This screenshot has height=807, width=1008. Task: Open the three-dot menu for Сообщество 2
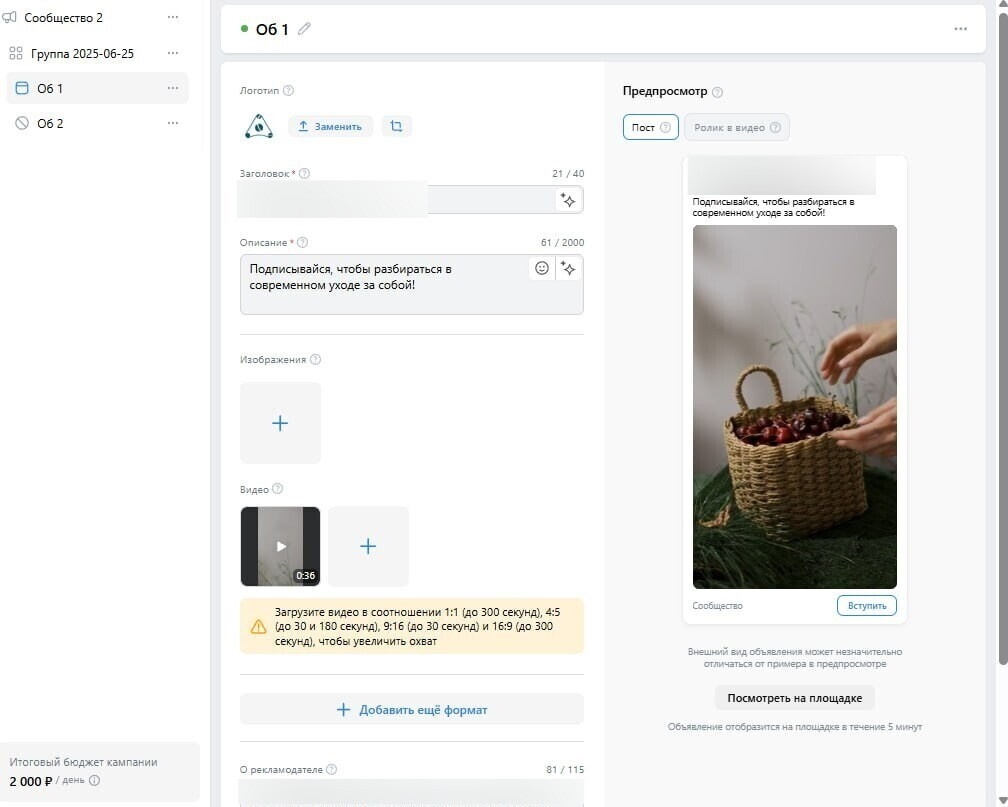173,18
